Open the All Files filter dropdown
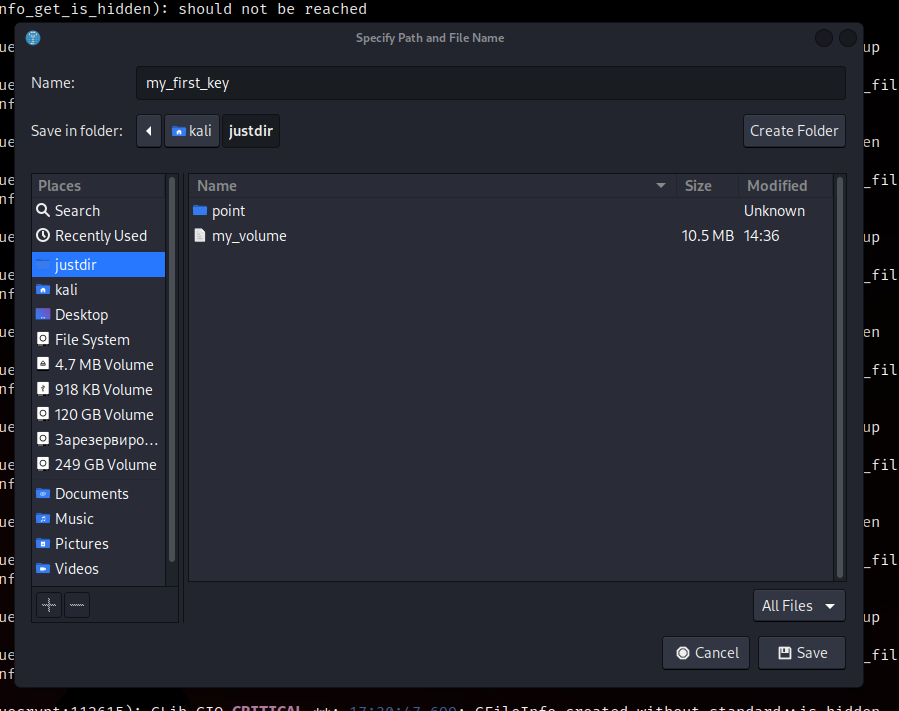Viewport: 899px width, 711px height. click(x=799, y=605)
